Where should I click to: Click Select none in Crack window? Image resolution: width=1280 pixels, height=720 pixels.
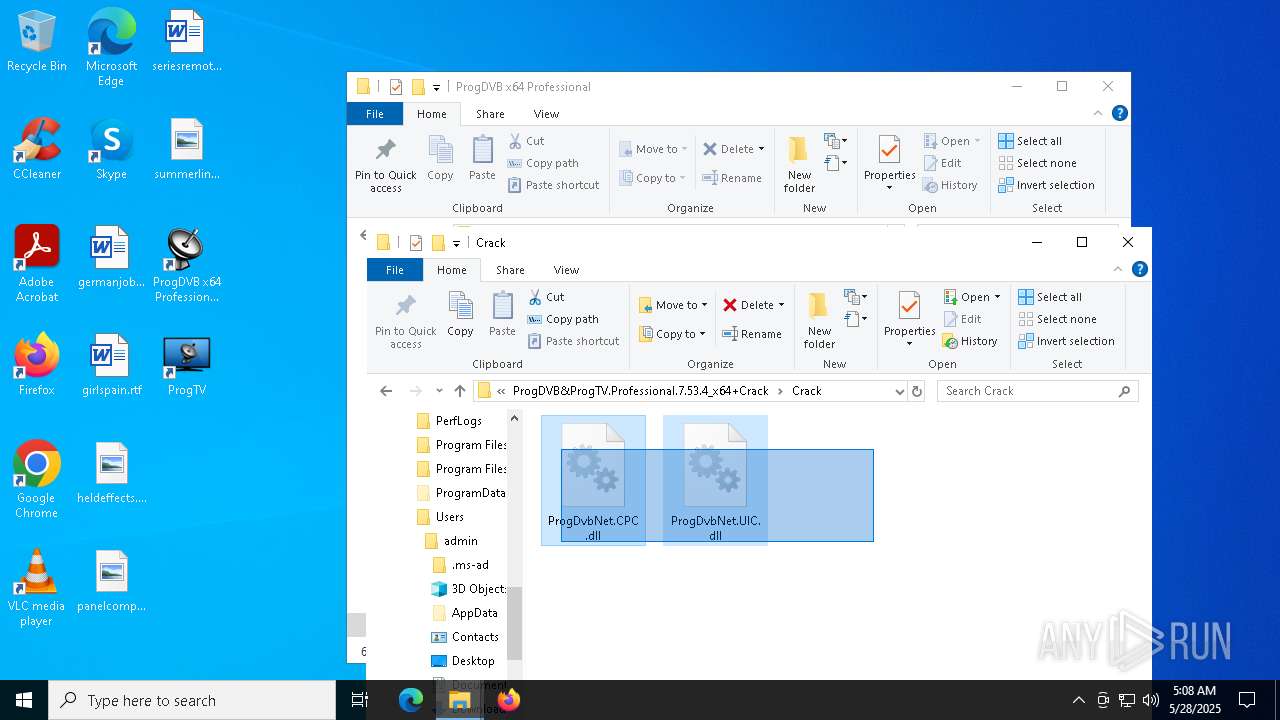pyautogui.click(x=1057, y=319)
